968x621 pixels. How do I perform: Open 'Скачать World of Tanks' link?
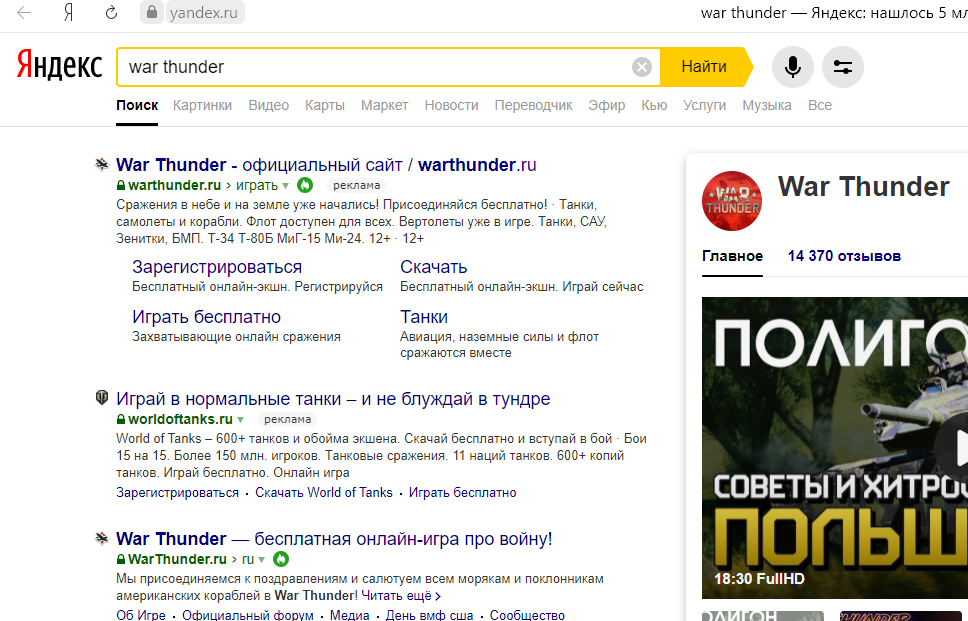[x=323, y=493]
